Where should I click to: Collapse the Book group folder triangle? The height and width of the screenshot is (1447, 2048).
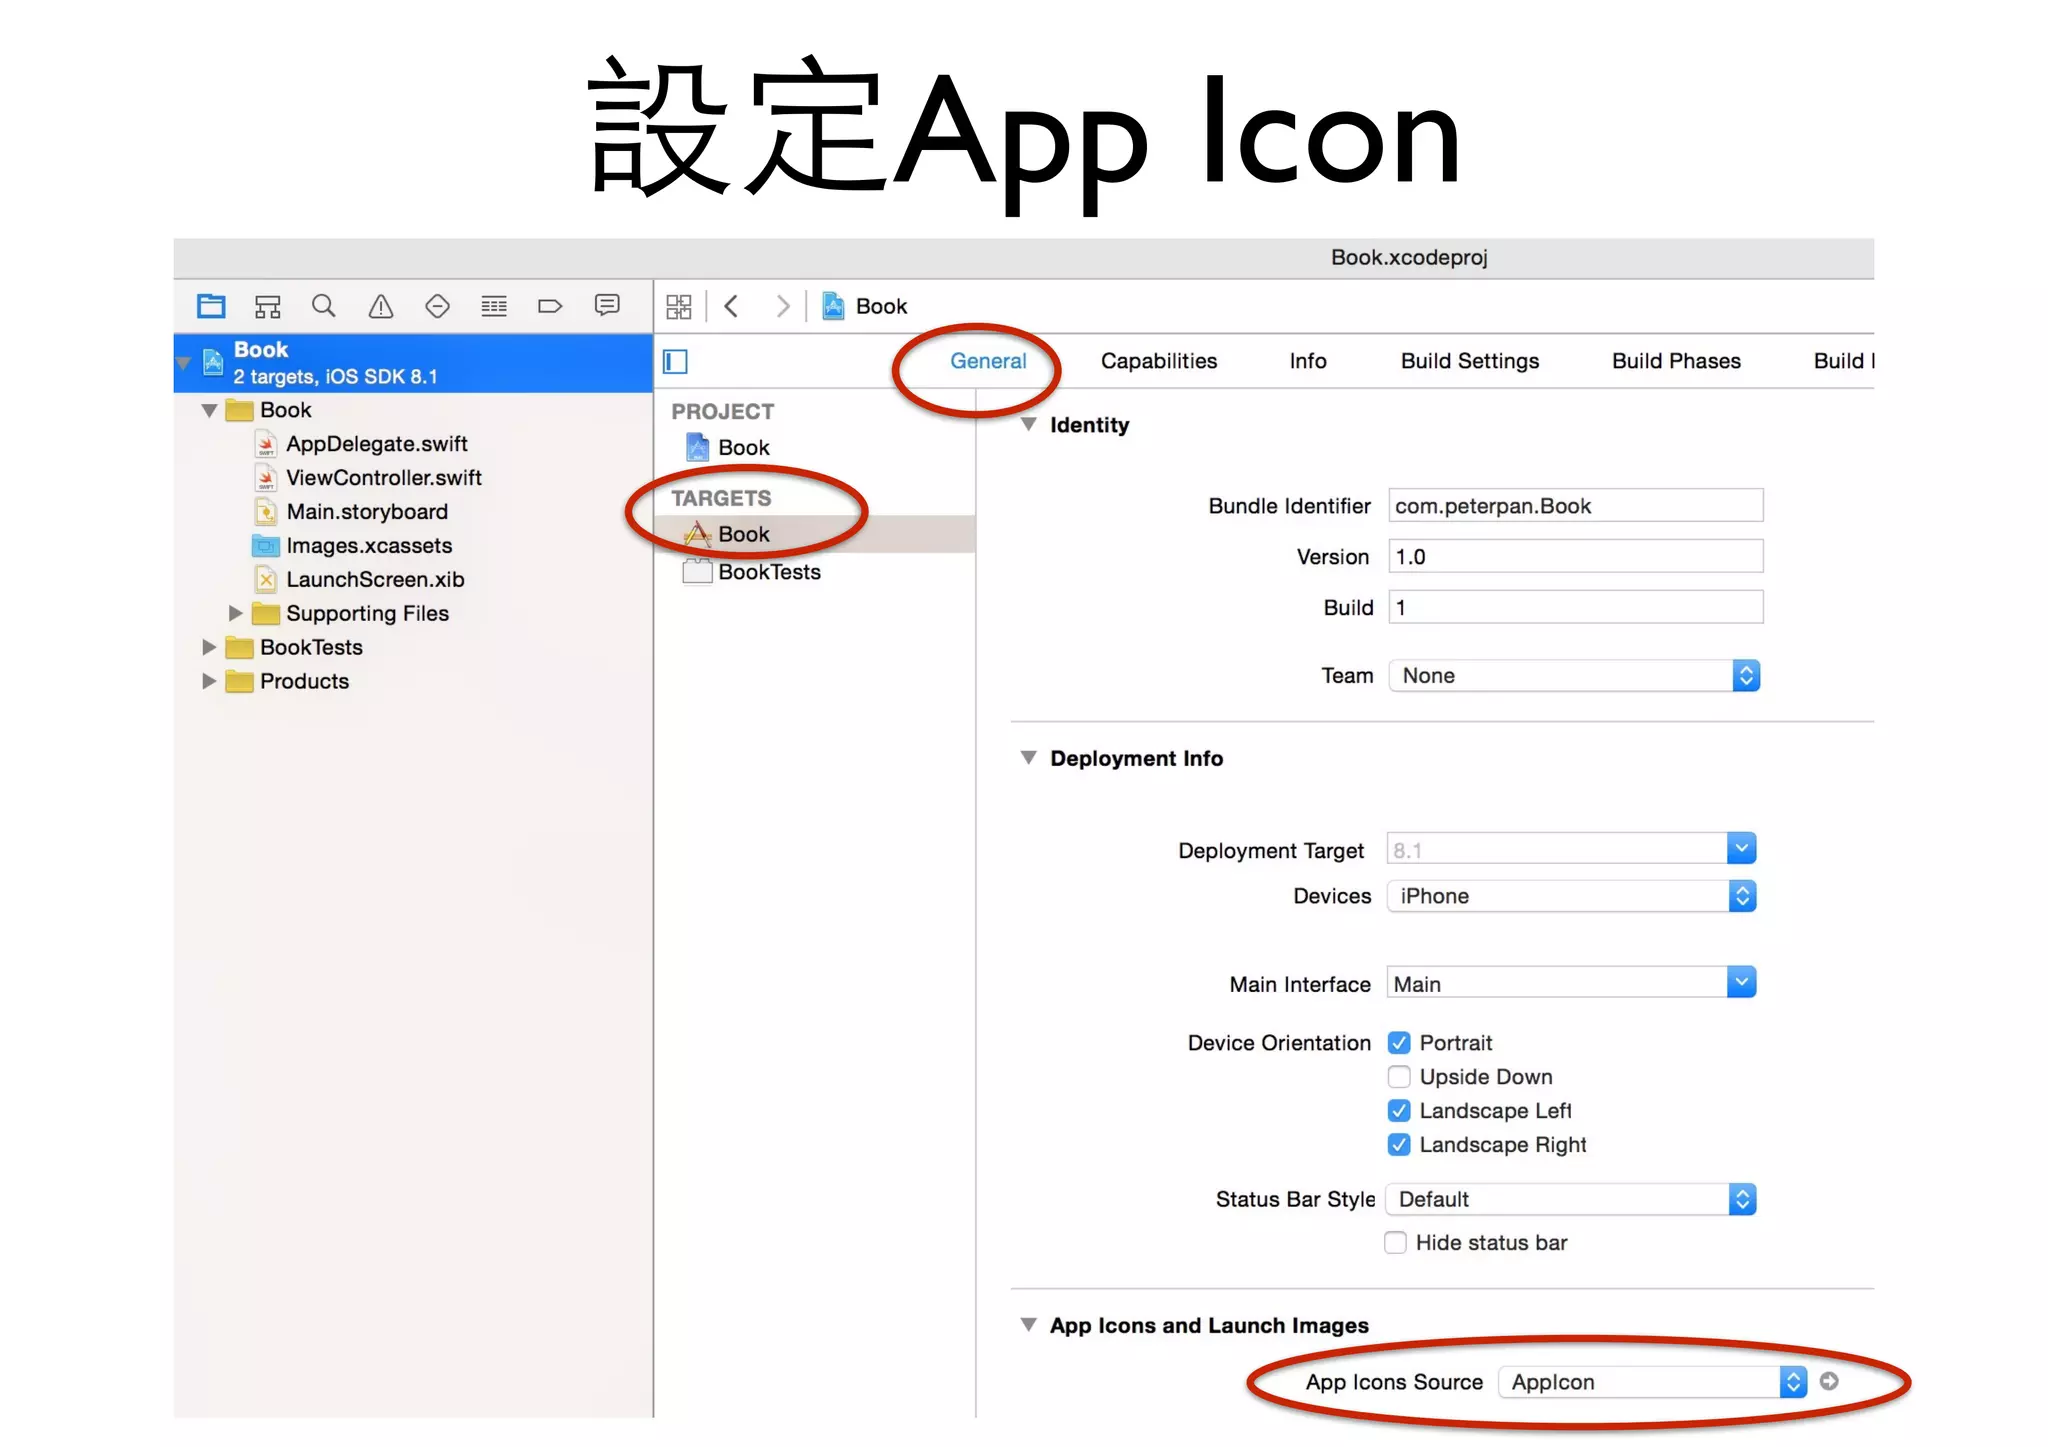209,410
